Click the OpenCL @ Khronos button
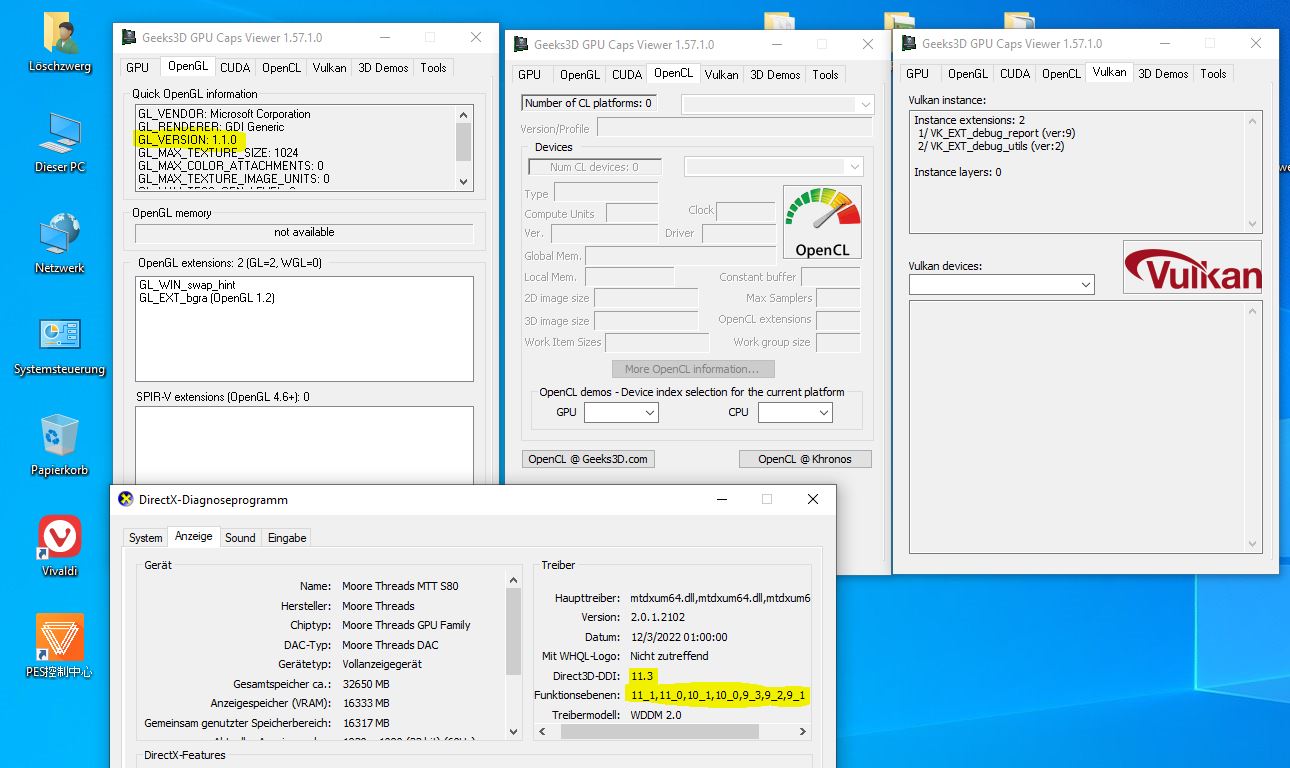The width and height of the screenshot is (1290, 768). (806, 459)
